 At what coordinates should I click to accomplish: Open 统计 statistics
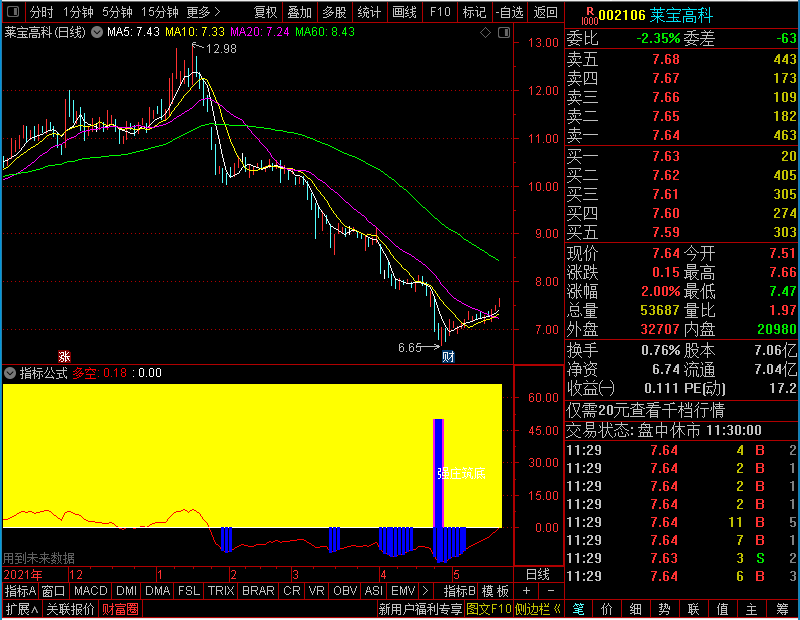[x=369, y=12]
